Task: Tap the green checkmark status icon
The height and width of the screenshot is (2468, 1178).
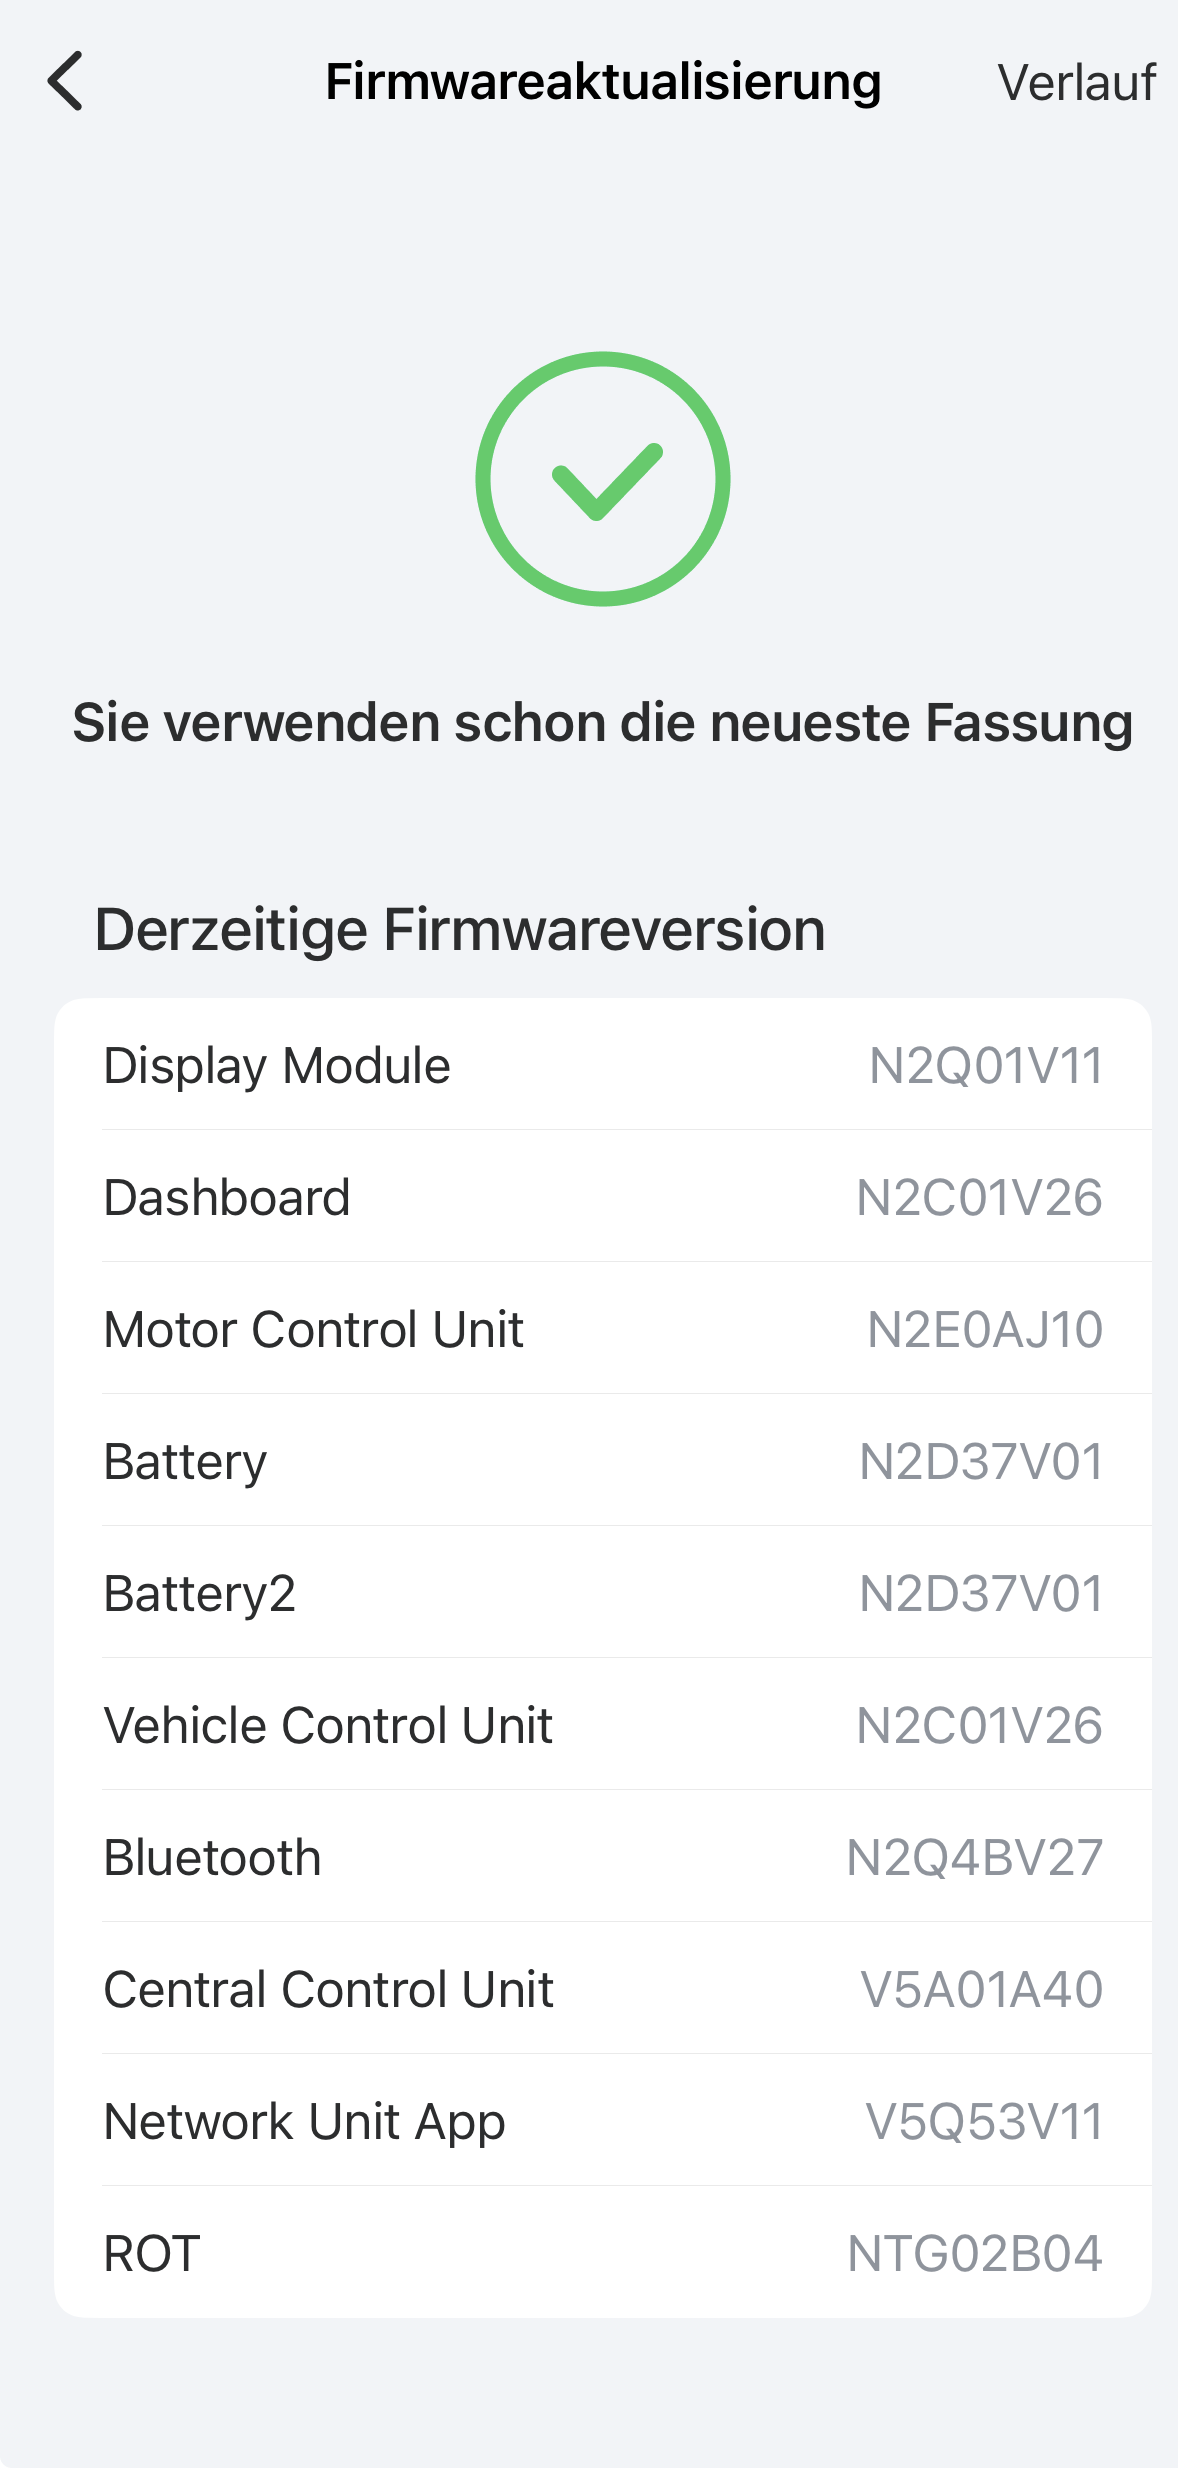Action: click(x=602, y=479)
